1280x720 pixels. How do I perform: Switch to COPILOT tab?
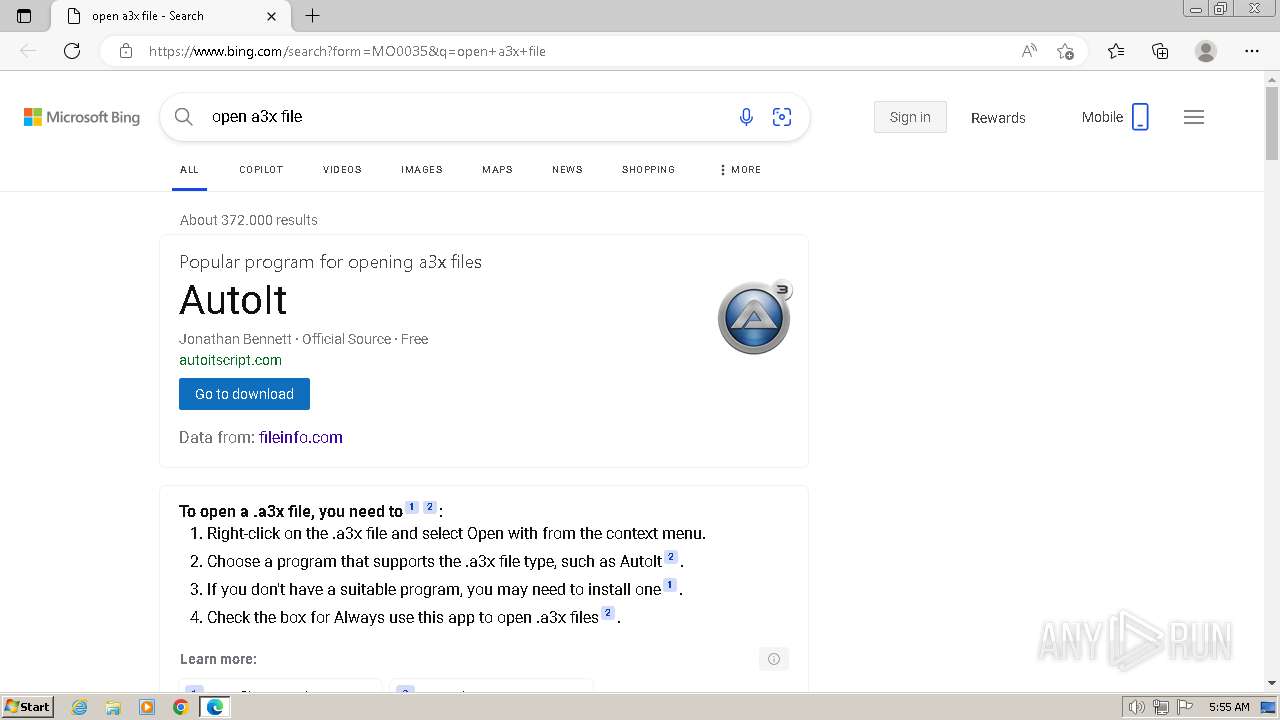[261, 170]
